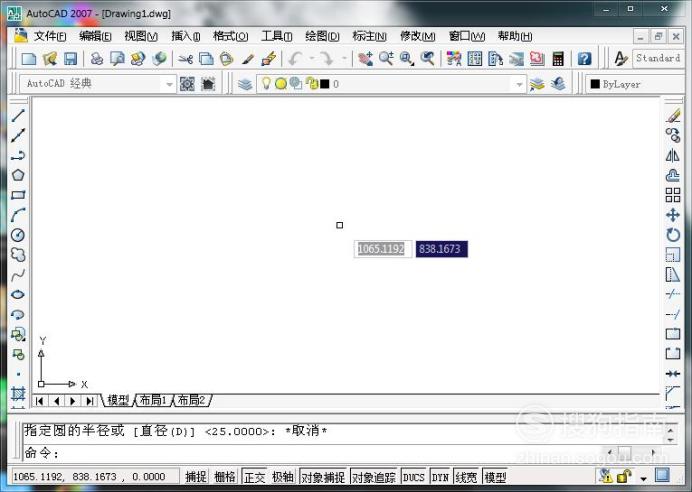
Task: Select the Erase tool
Action: [673, 116]
